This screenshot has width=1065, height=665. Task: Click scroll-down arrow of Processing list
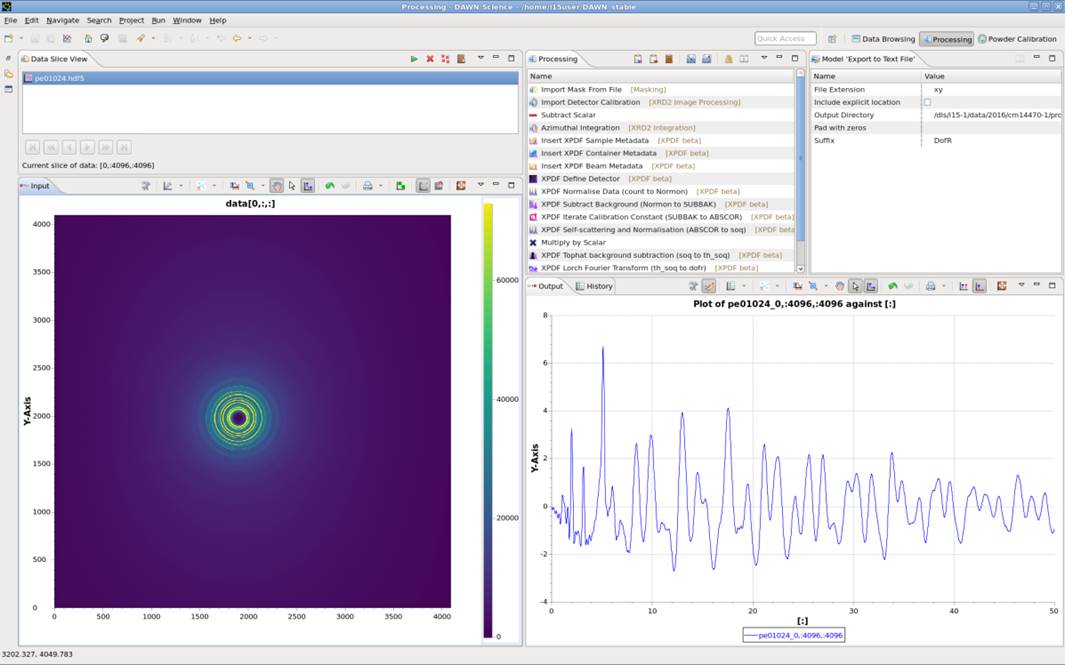pyautogui.click(x=799, y=268)
